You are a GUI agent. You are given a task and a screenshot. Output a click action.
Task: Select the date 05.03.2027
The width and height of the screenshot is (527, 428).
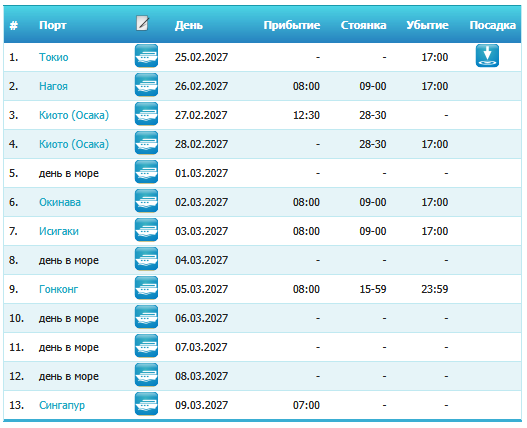click(x=201, y=289)
